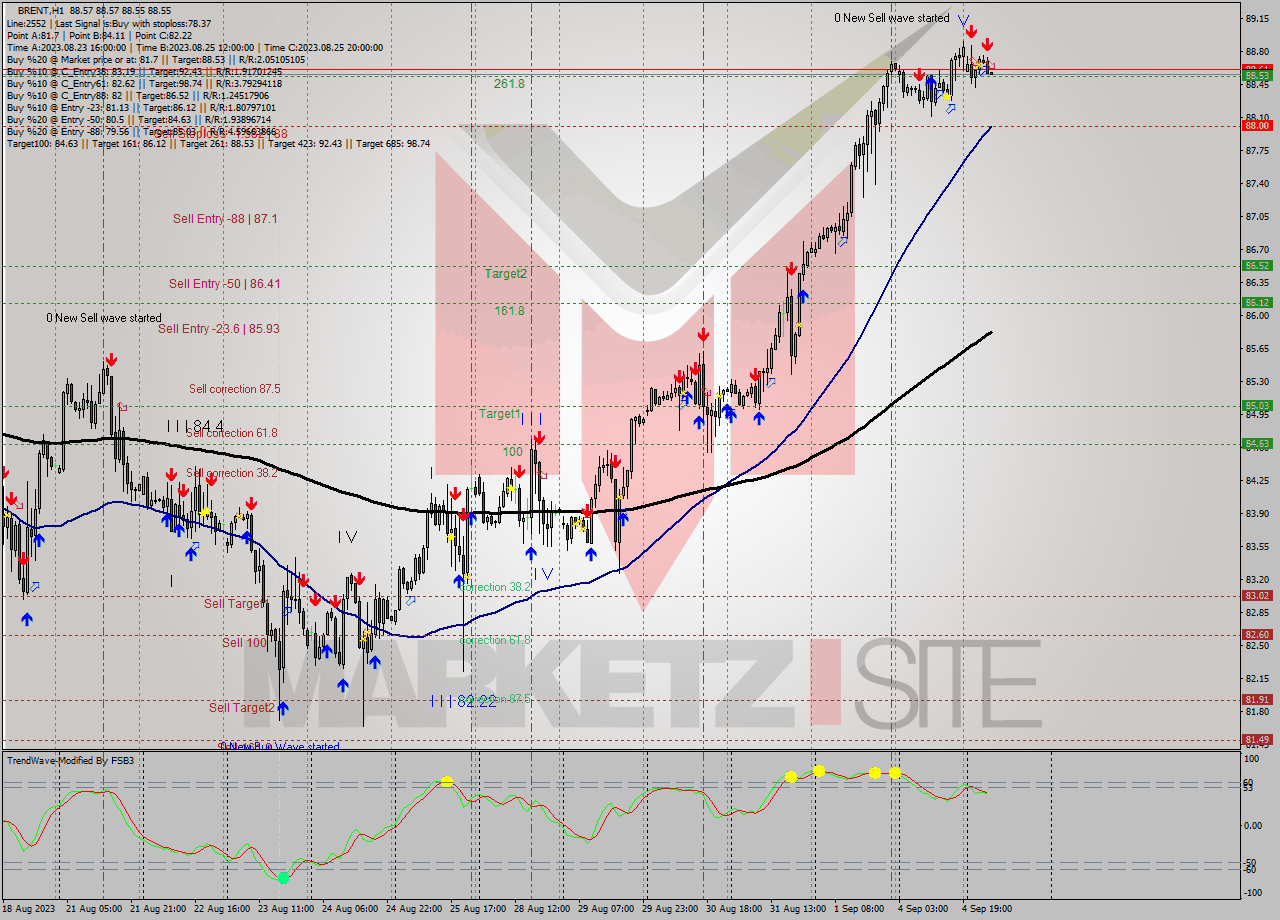Click the 'Sell Entry -50 | 86.41' label
The width and height of the screenshot is (1280, 920).
224,284
